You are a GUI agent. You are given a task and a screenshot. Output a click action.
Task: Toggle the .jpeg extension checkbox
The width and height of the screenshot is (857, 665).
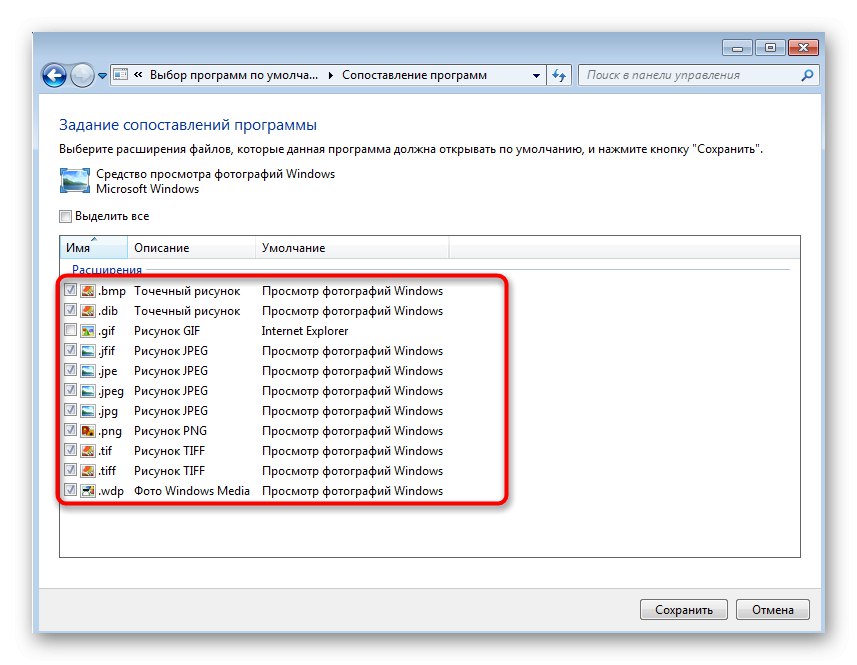(x=70, y=390)
